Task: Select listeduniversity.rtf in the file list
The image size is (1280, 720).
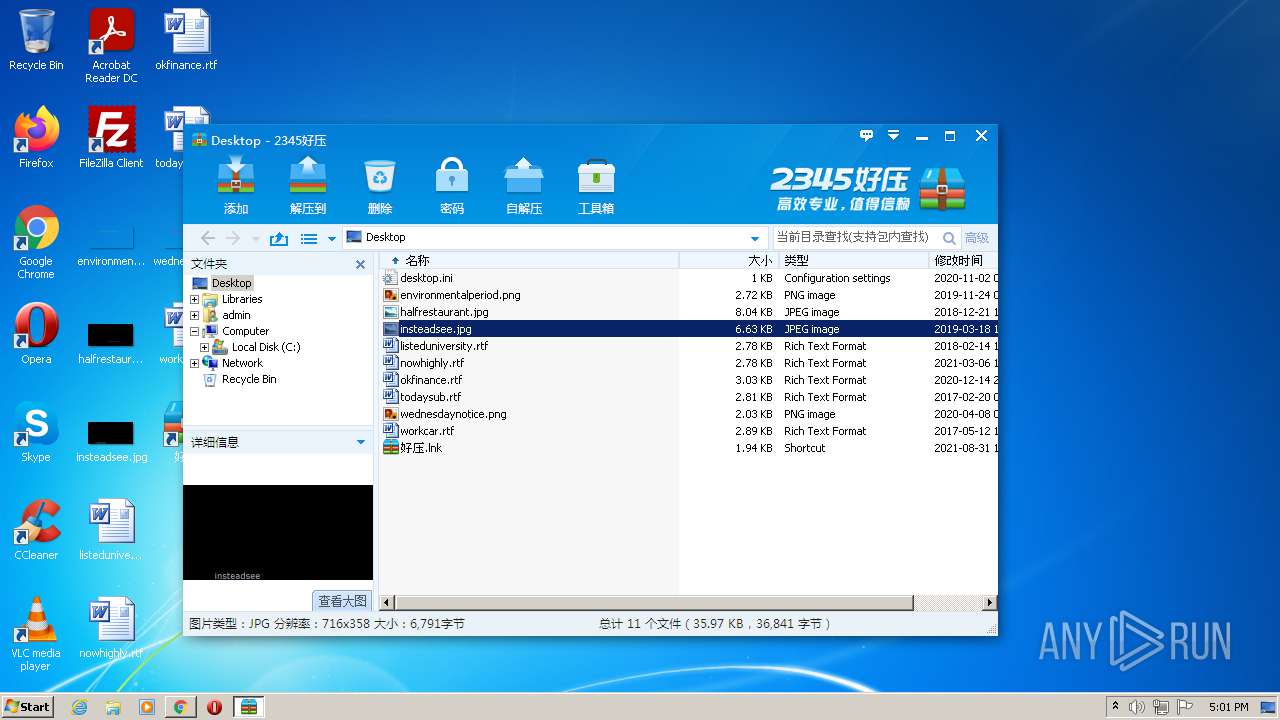Action: pos(690,346)
